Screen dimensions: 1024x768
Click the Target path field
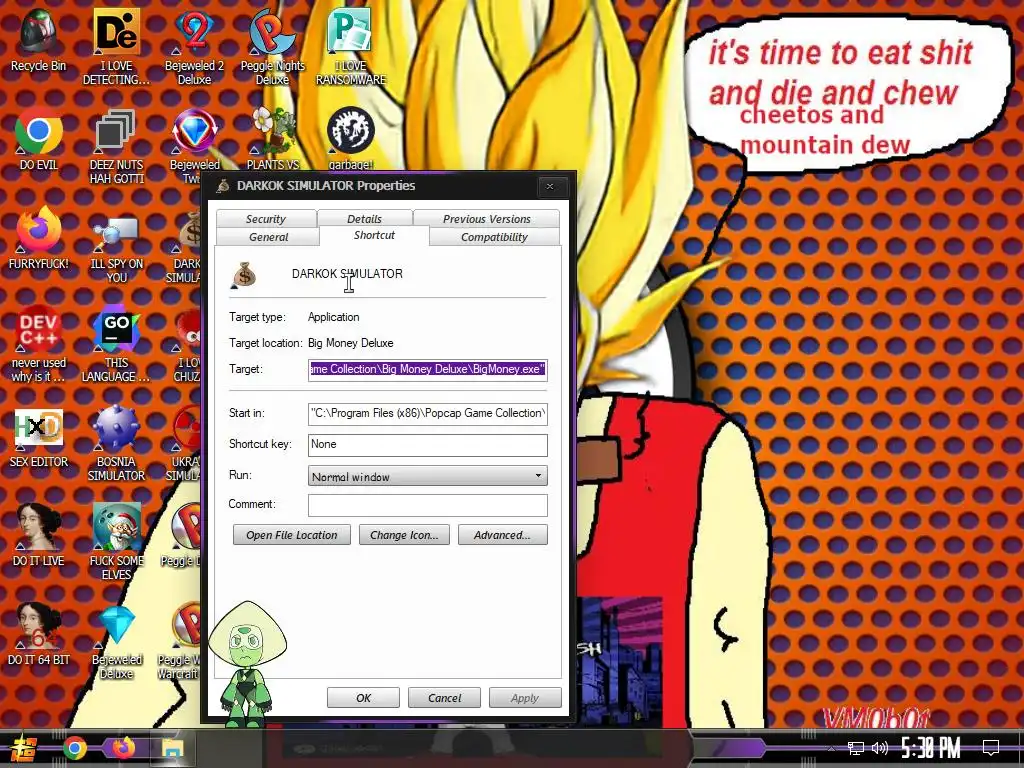point(428,370)
